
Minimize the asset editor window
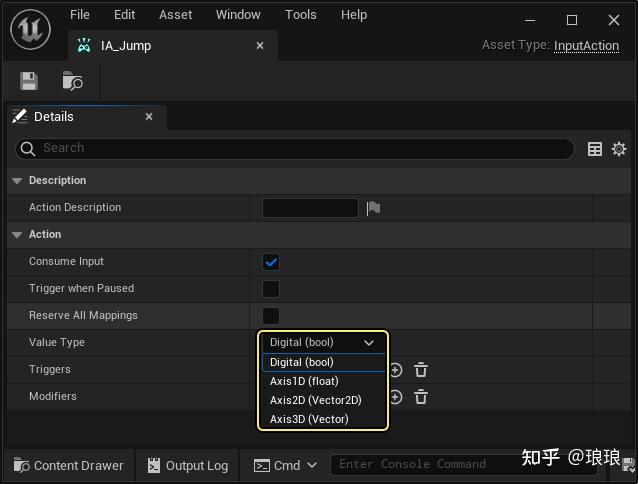pyautogui.click(x=530, y=20)
